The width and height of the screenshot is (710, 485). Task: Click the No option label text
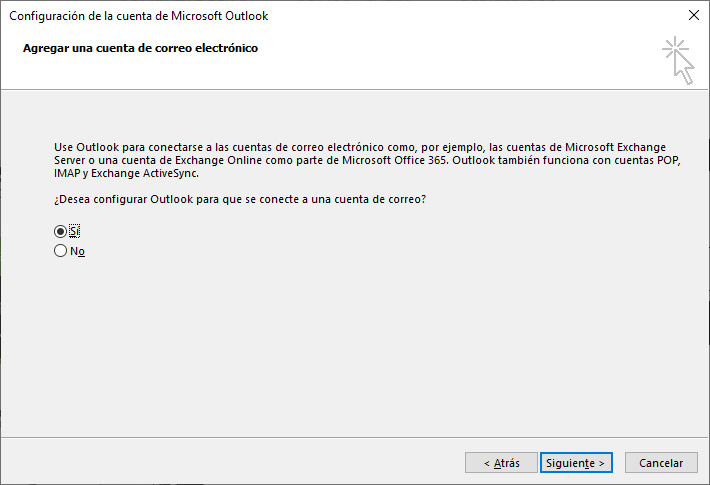77,251
